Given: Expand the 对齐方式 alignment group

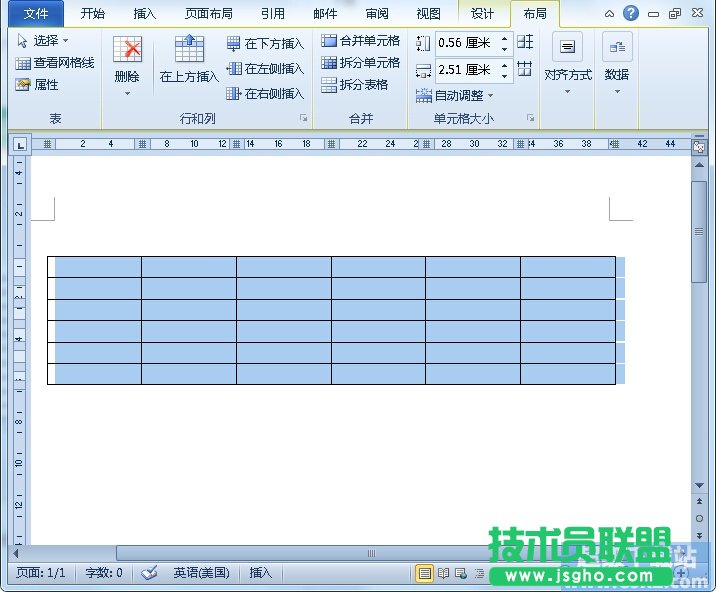Looking at the screenshot, I should pyautogui.click(x=567, y=66).
